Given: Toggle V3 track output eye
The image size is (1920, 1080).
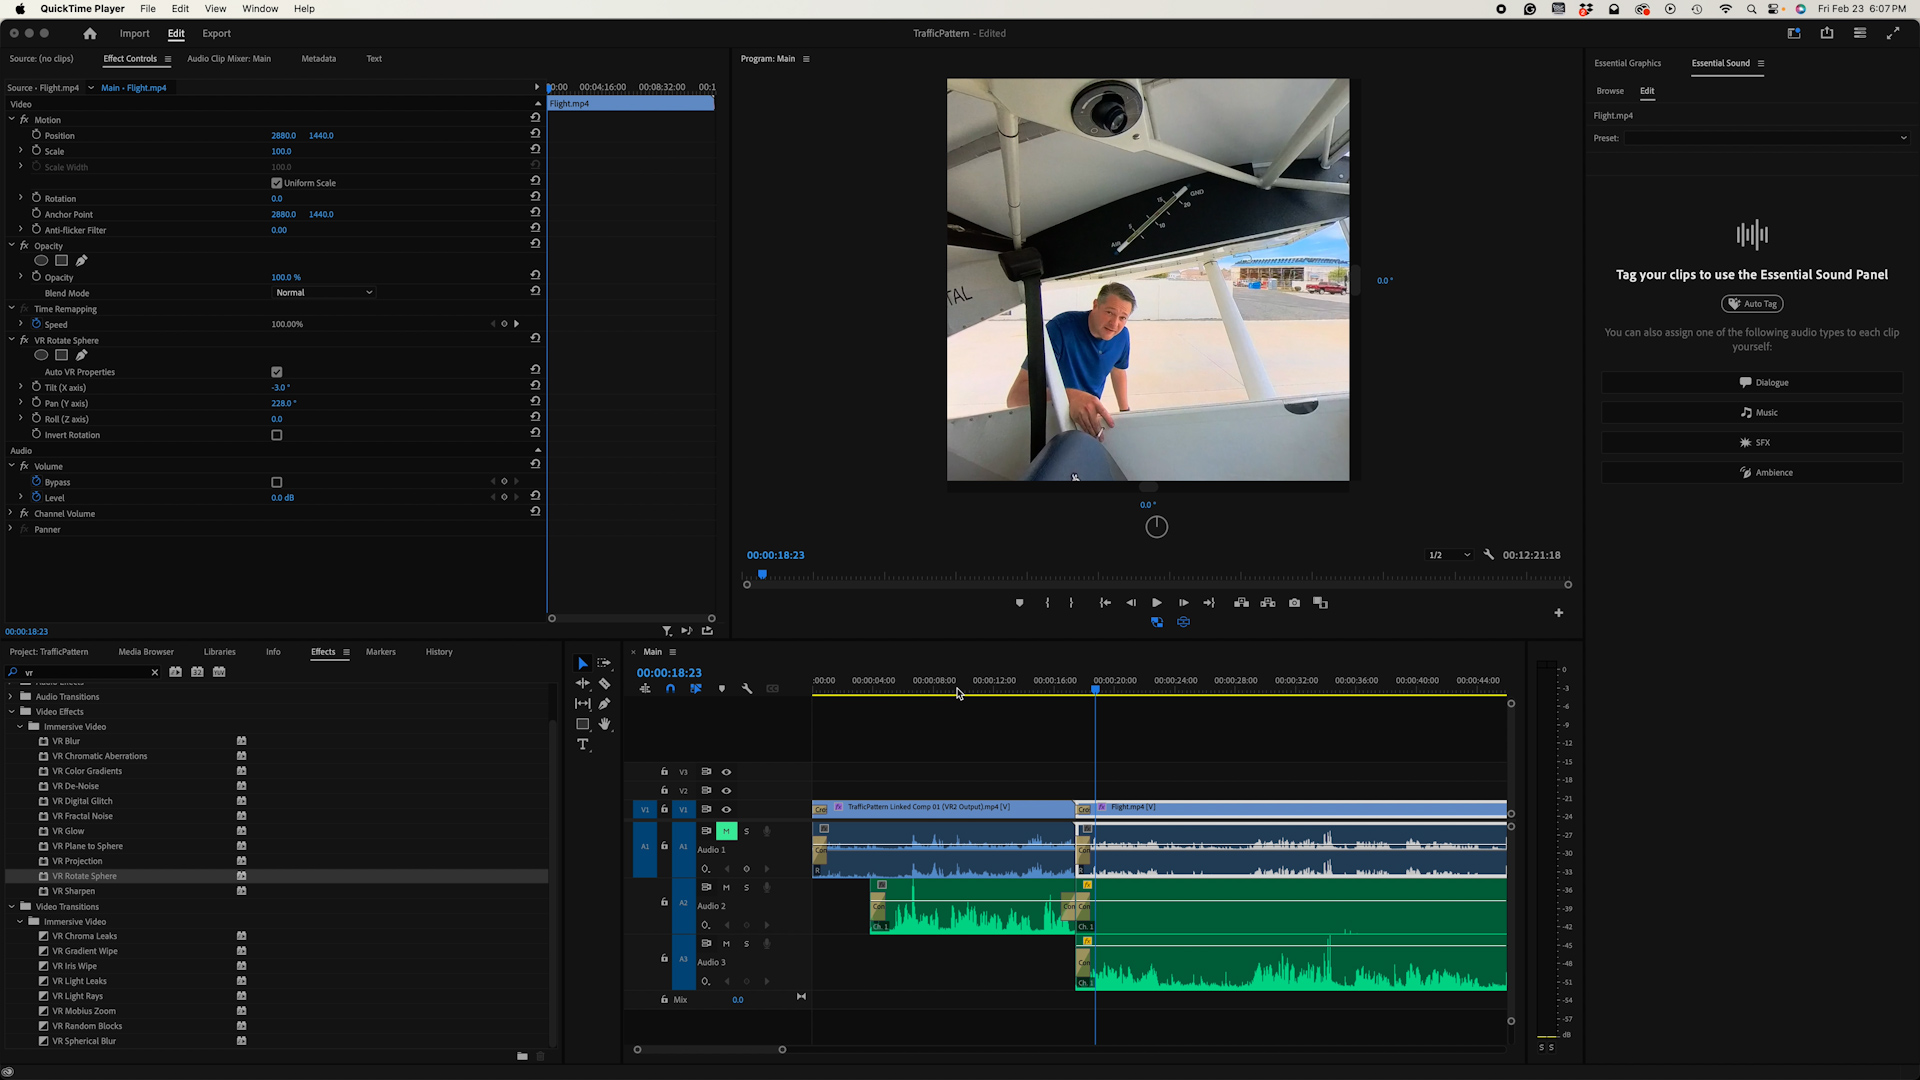Looking at the screenshot, I should pyautogui.click(x=727, y=772).
